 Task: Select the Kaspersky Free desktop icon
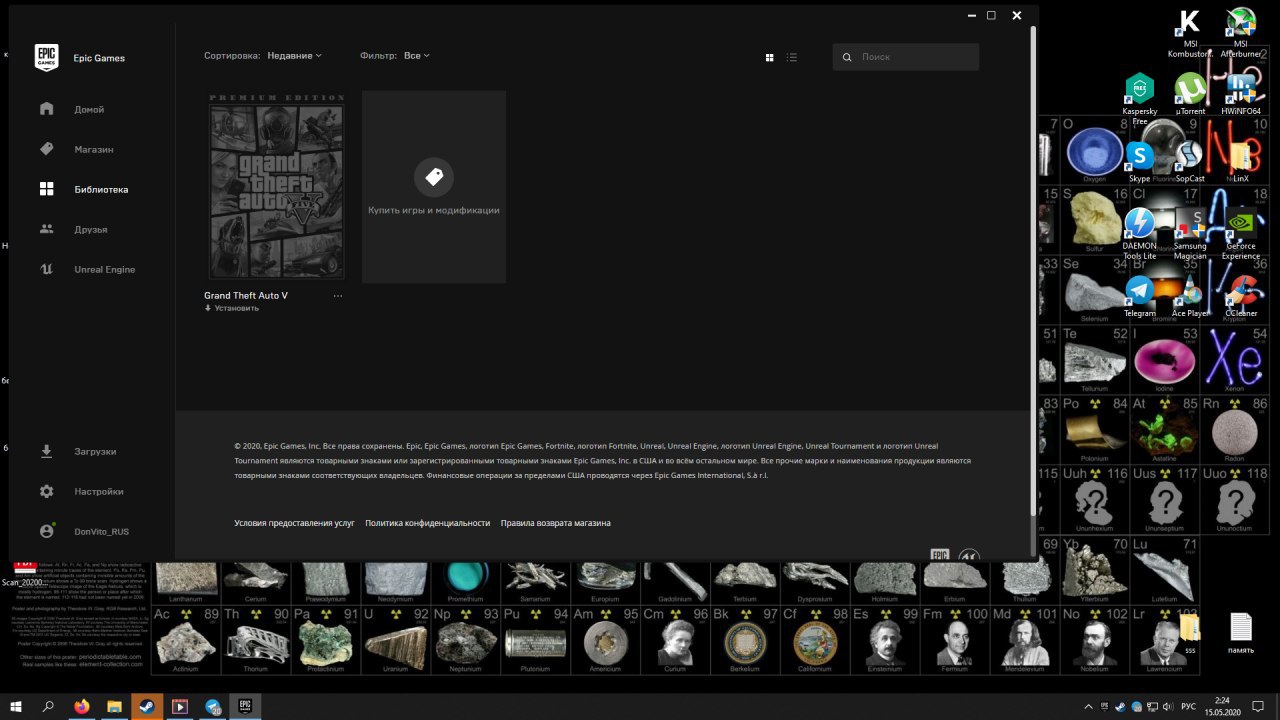coord(1140,99)
